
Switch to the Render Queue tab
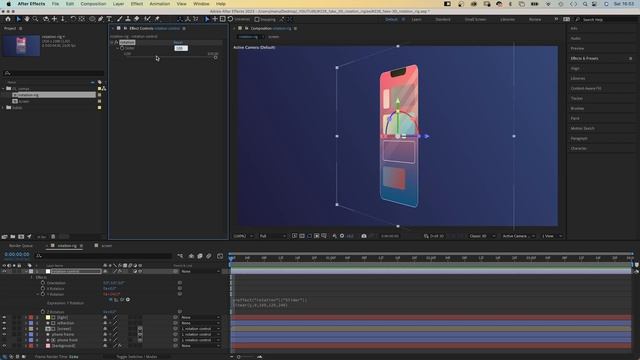[21, 246]
